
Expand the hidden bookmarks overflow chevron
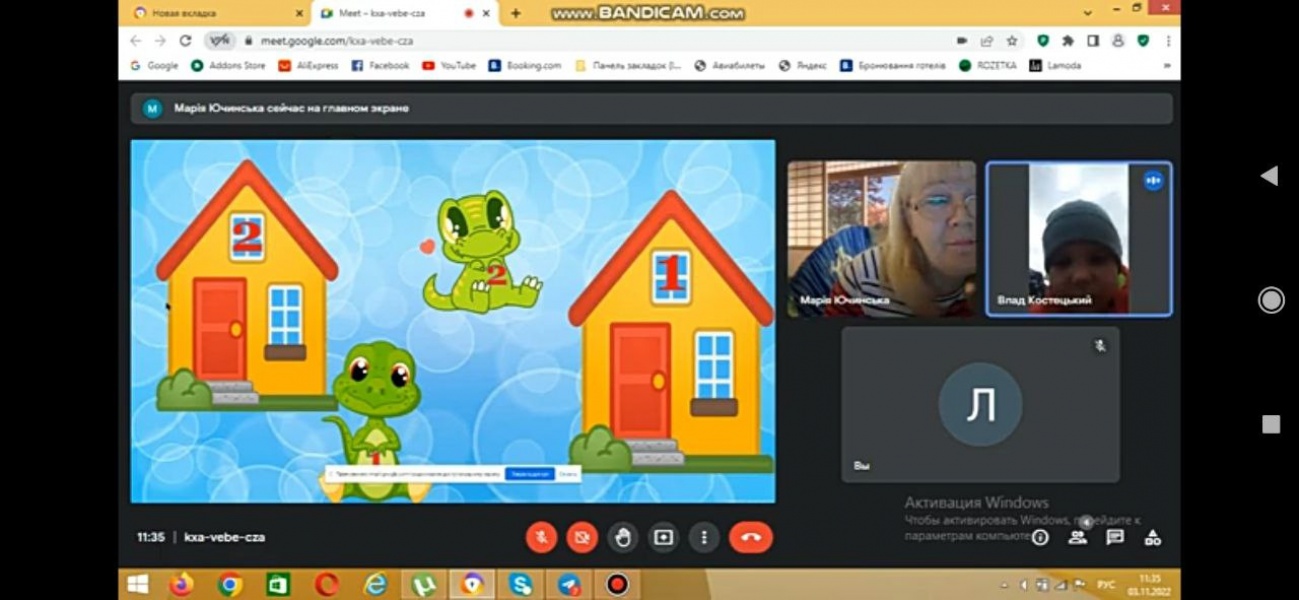[1166, 65]
